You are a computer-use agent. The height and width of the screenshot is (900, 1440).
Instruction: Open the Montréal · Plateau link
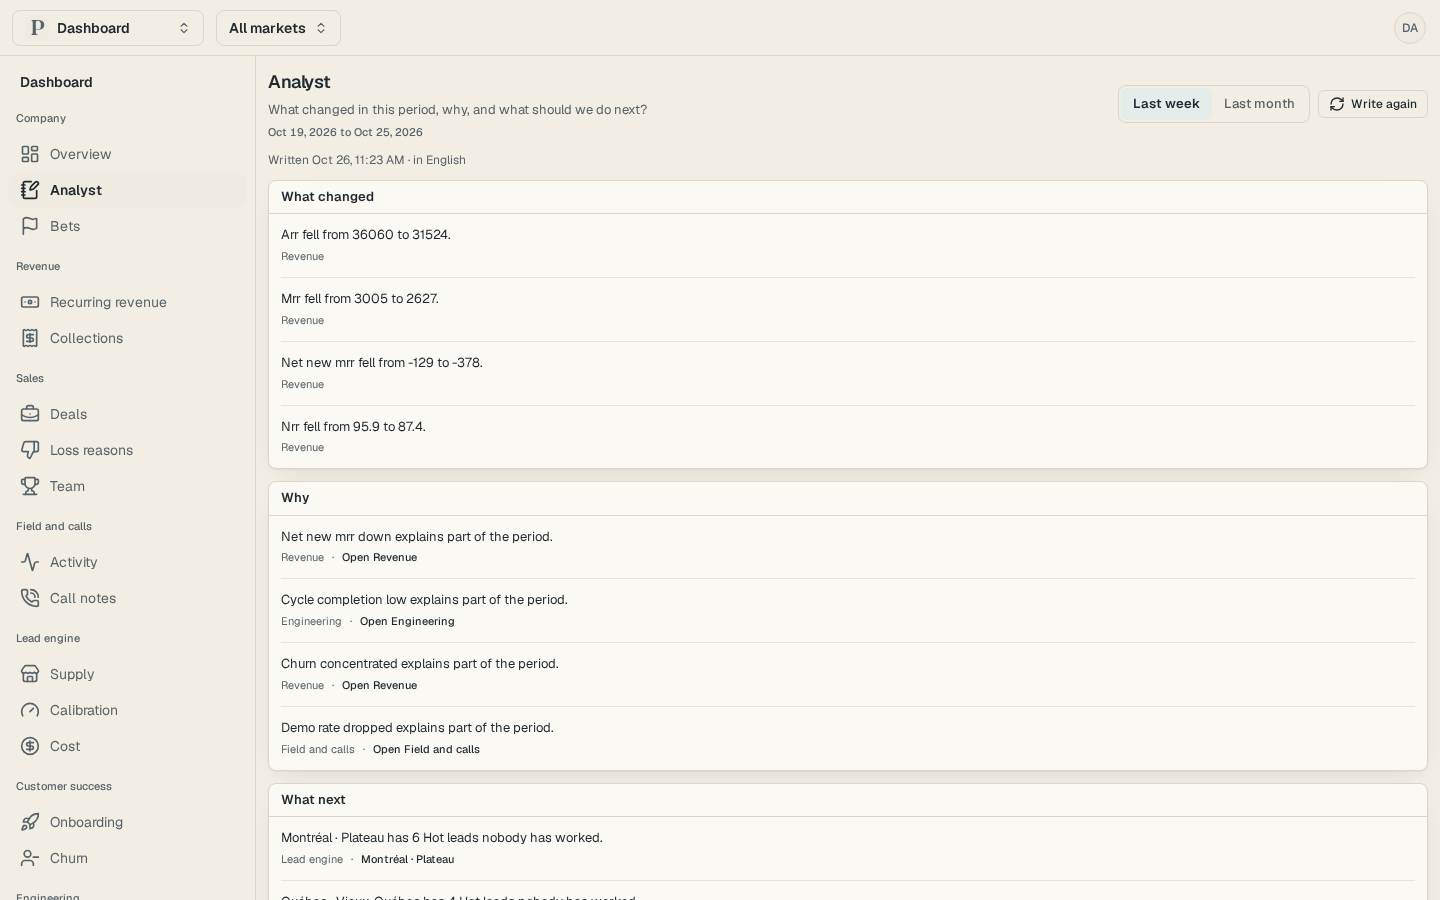[407, 860]
